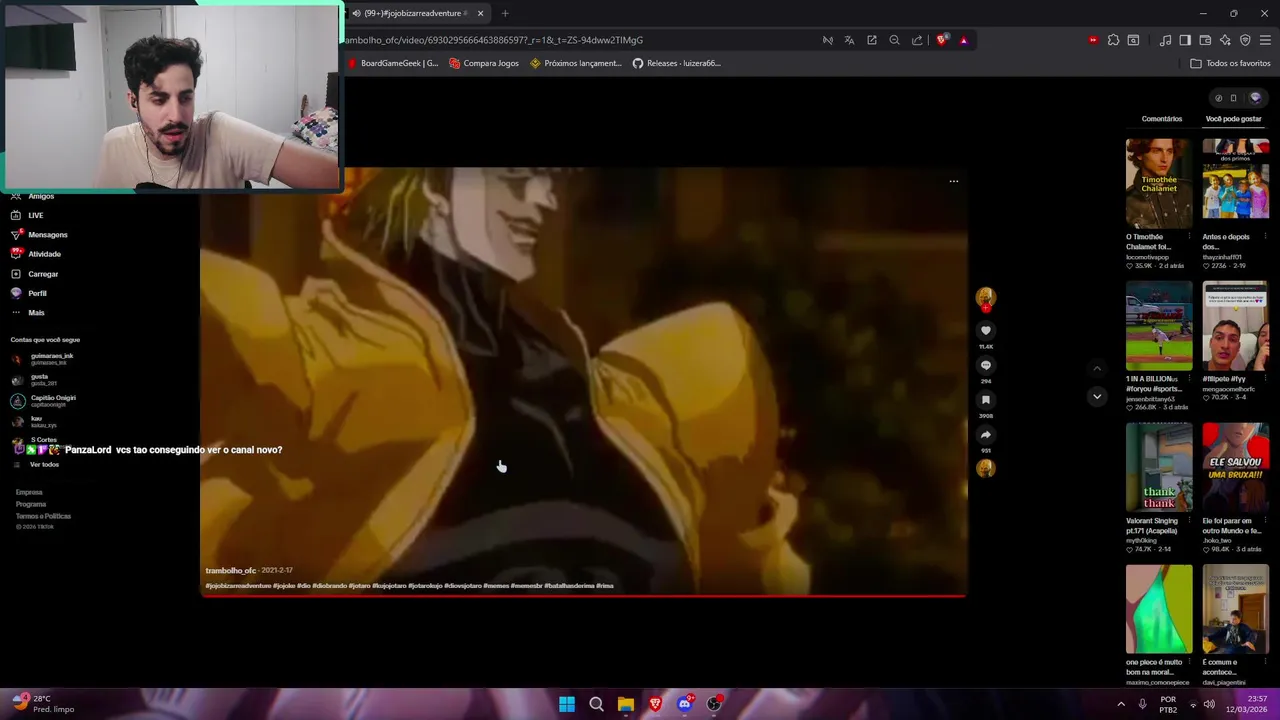
Task: Open Termos e Políticas footer link
Action: [x=43, y=516]
